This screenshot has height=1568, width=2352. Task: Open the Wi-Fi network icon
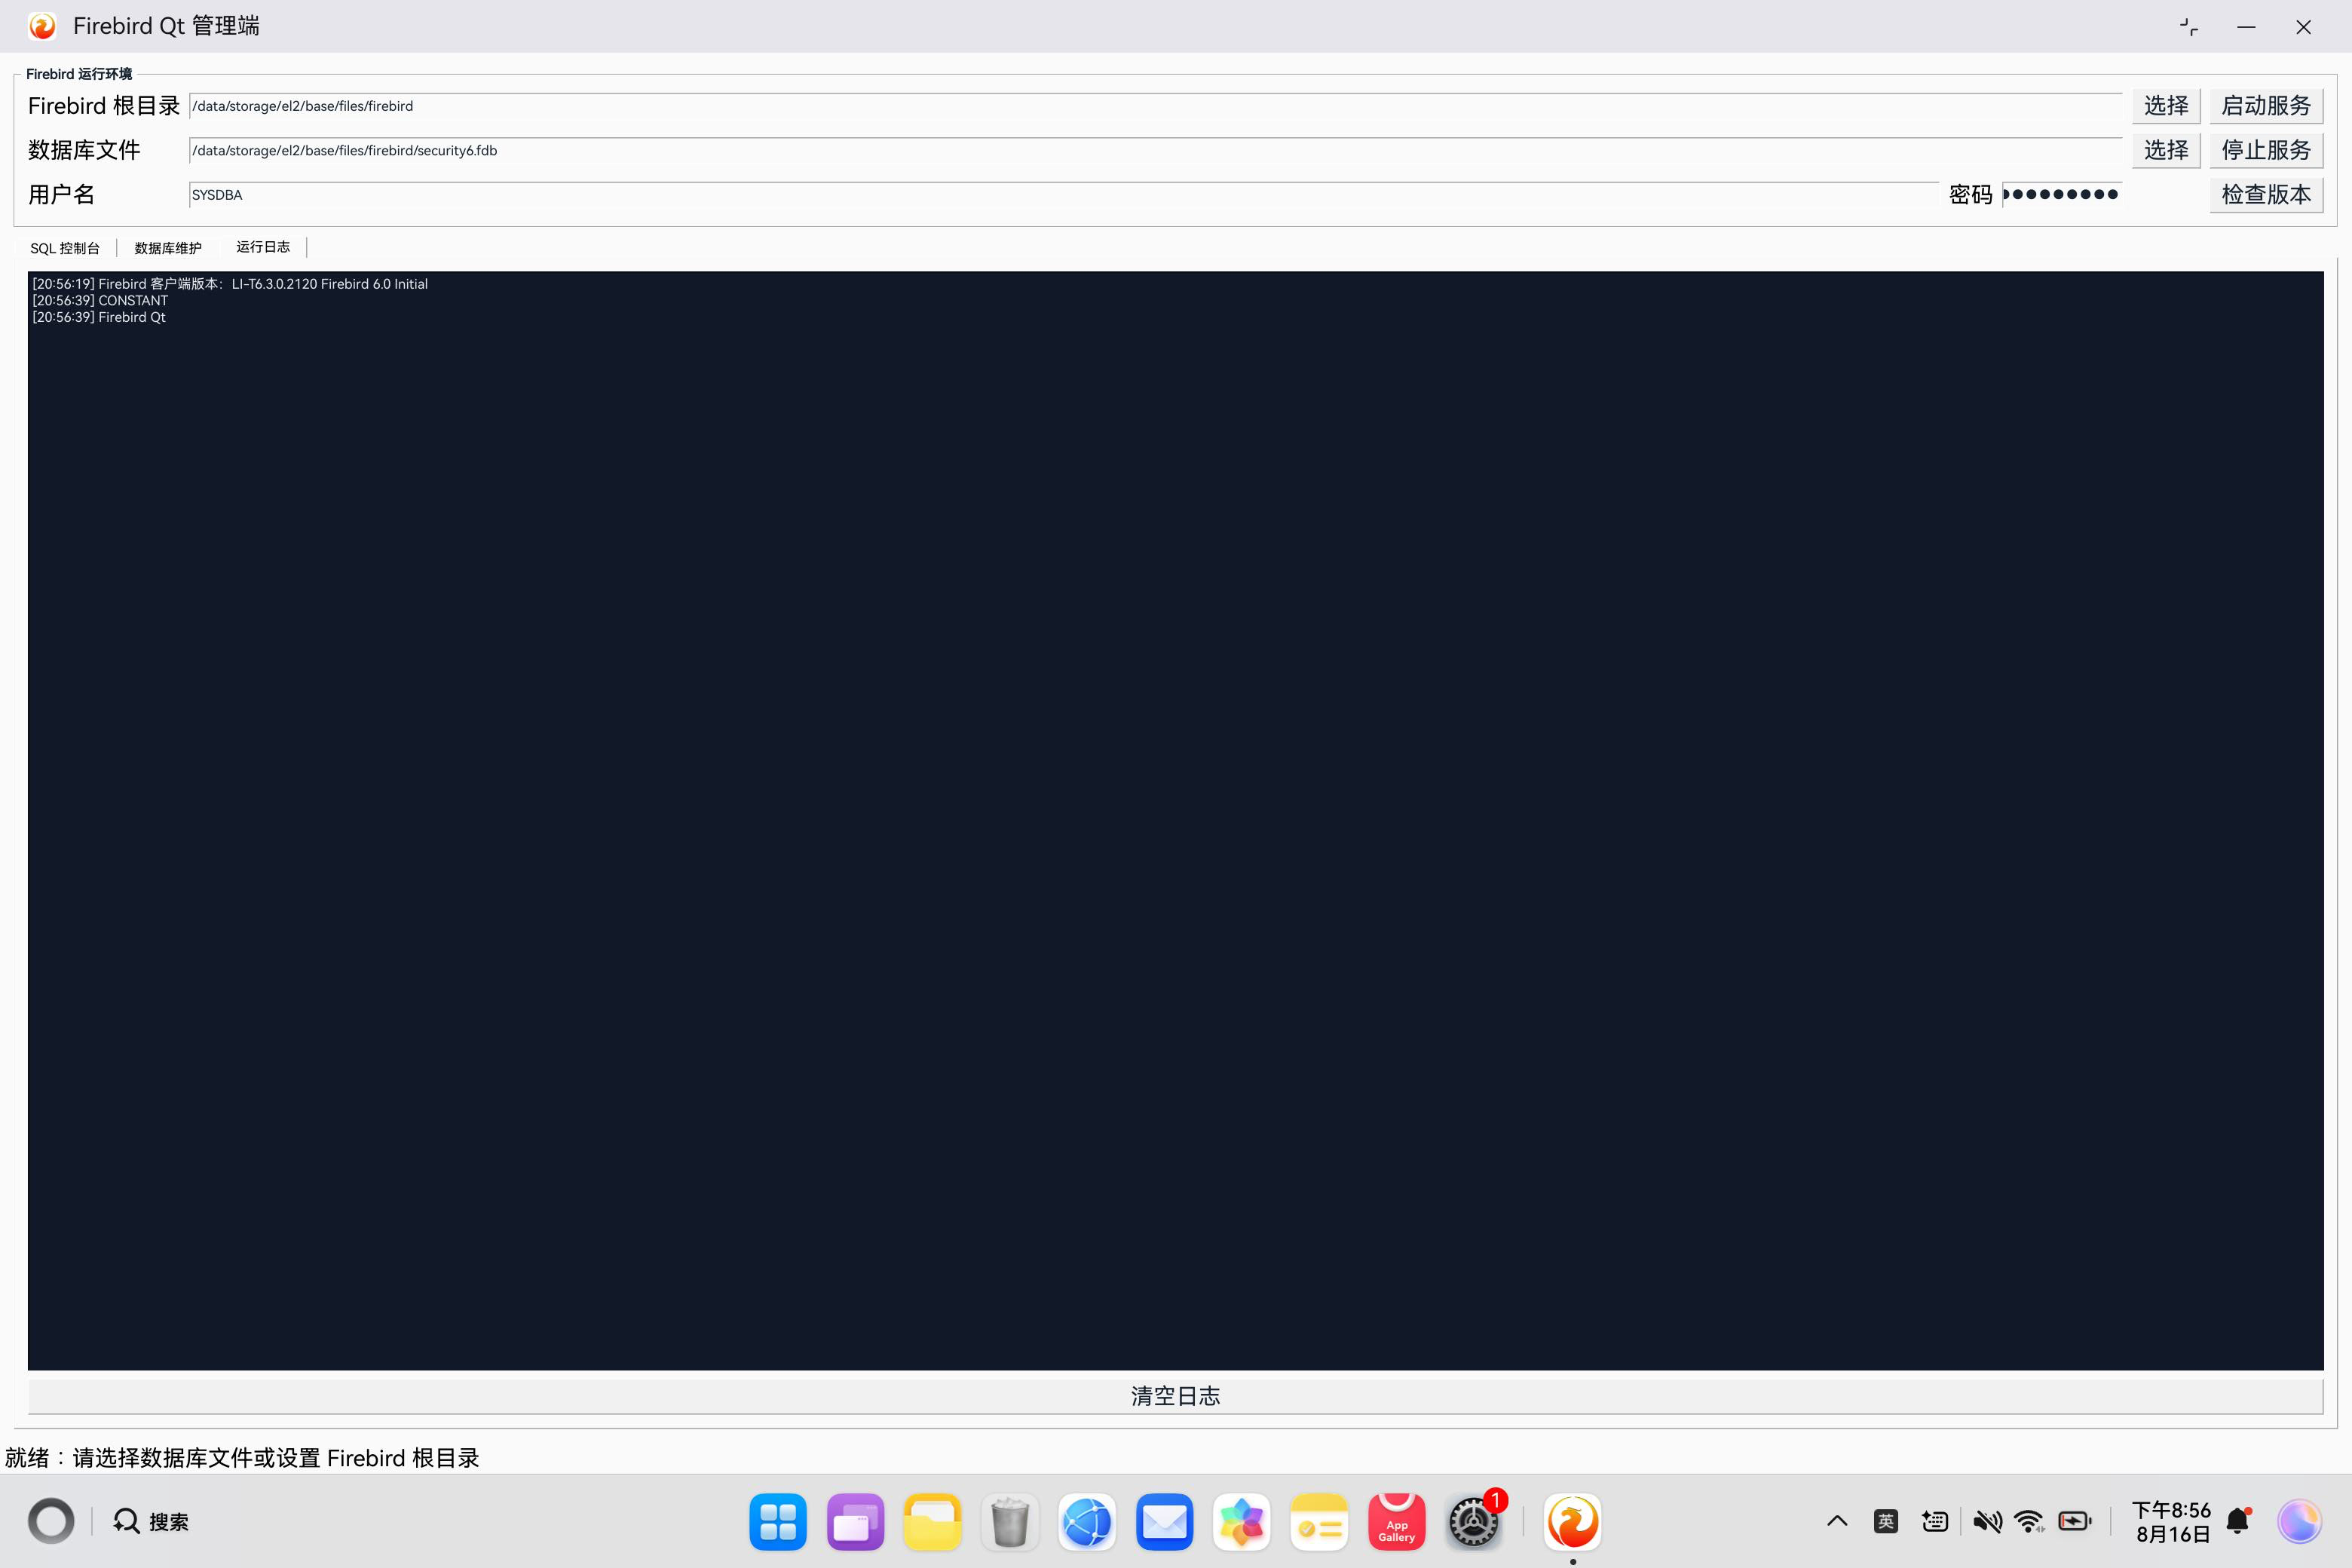[x=2029, y=1522]
